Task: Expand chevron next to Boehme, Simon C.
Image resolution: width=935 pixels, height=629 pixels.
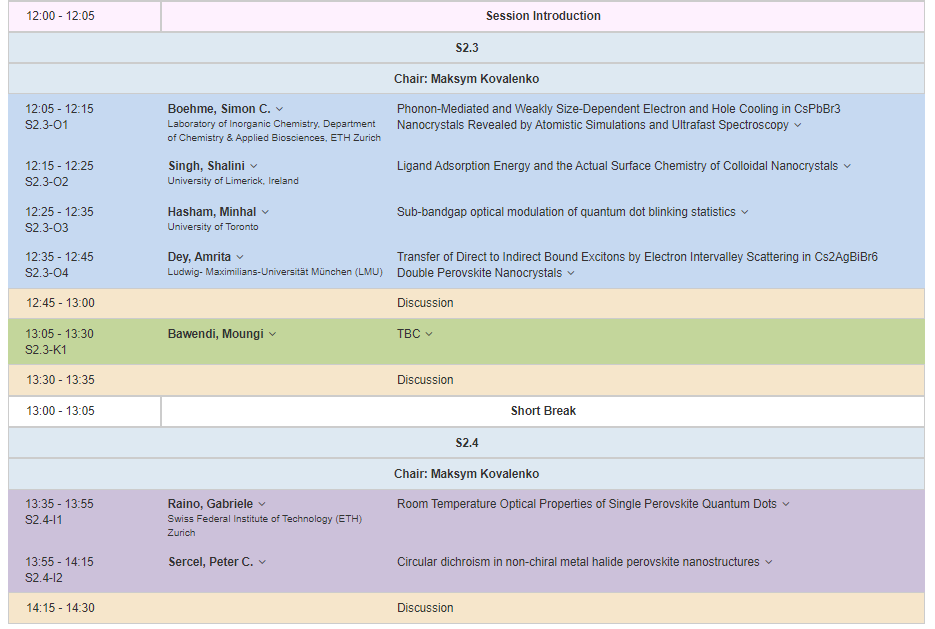Action: click(x=280, y=109)
